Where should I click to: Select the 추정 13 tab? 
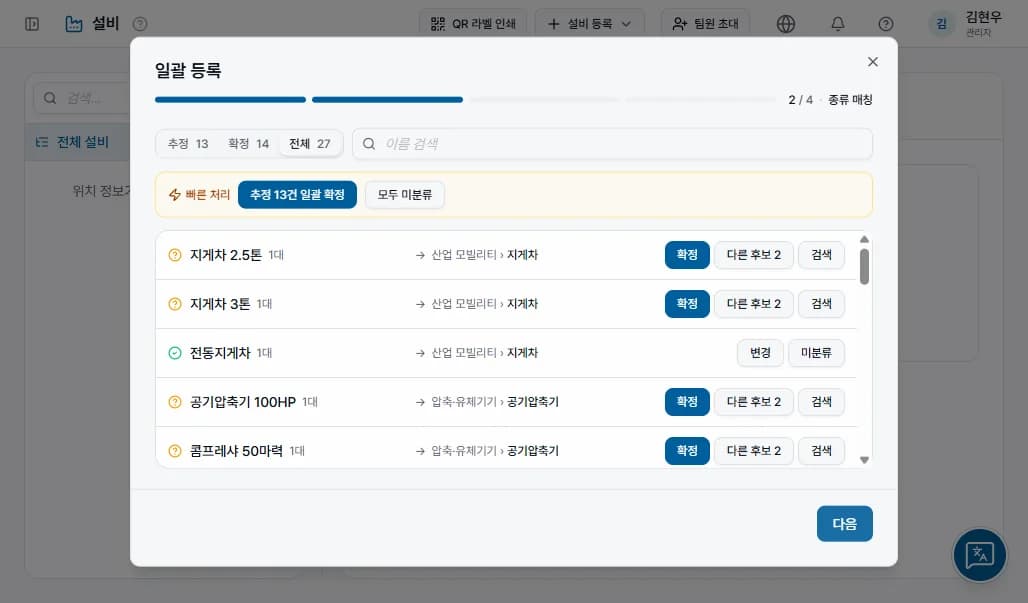click(188, 144)
